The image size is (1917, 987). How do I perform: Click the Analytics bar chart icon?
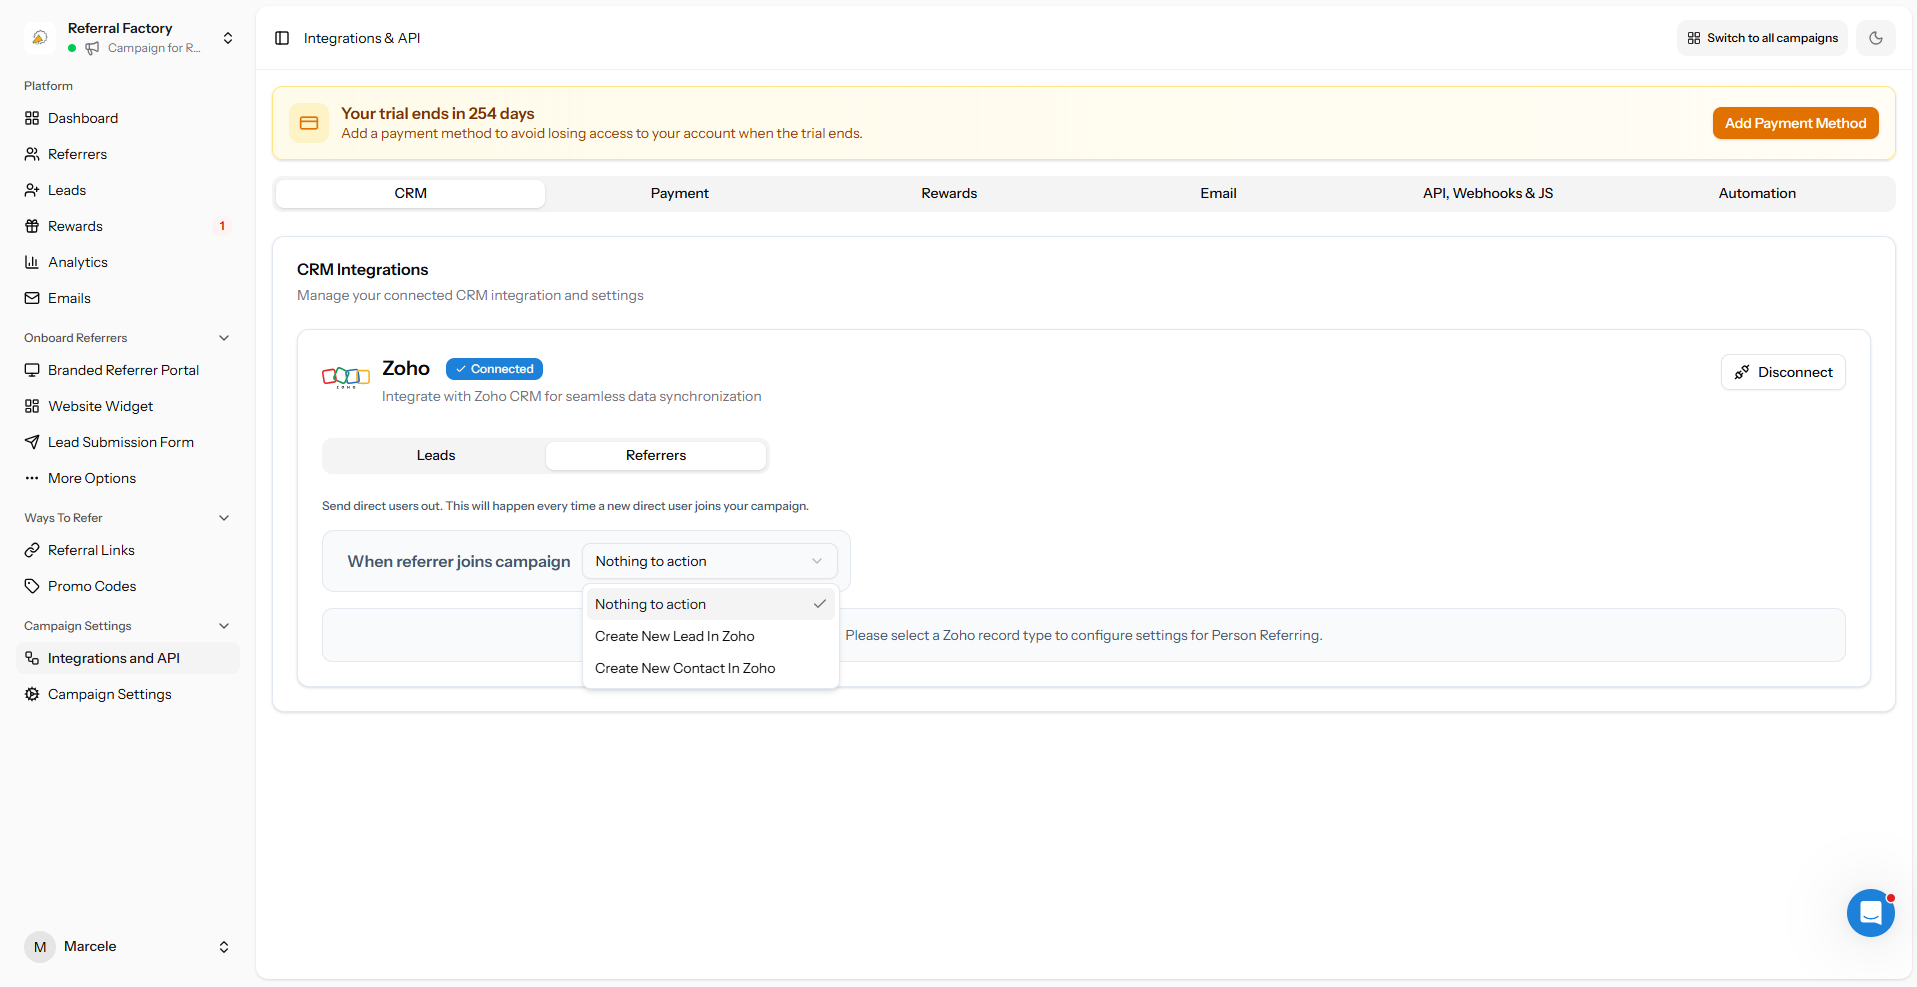click(x=32, y=262)
